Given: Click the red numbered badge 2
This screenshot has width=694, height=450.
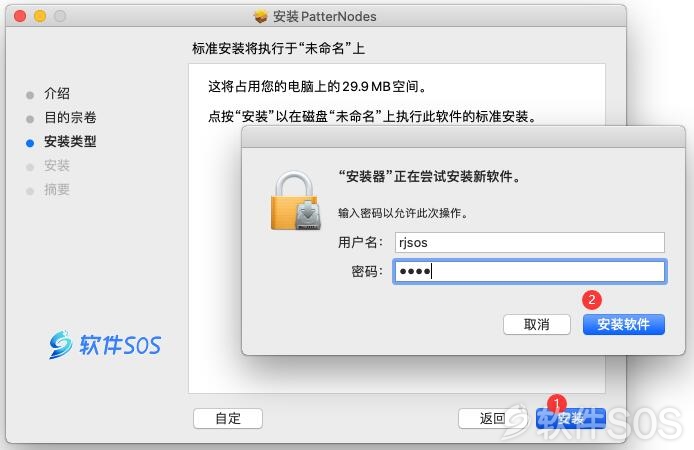Looking at the screenshot, I should click(x=592, y=300).
